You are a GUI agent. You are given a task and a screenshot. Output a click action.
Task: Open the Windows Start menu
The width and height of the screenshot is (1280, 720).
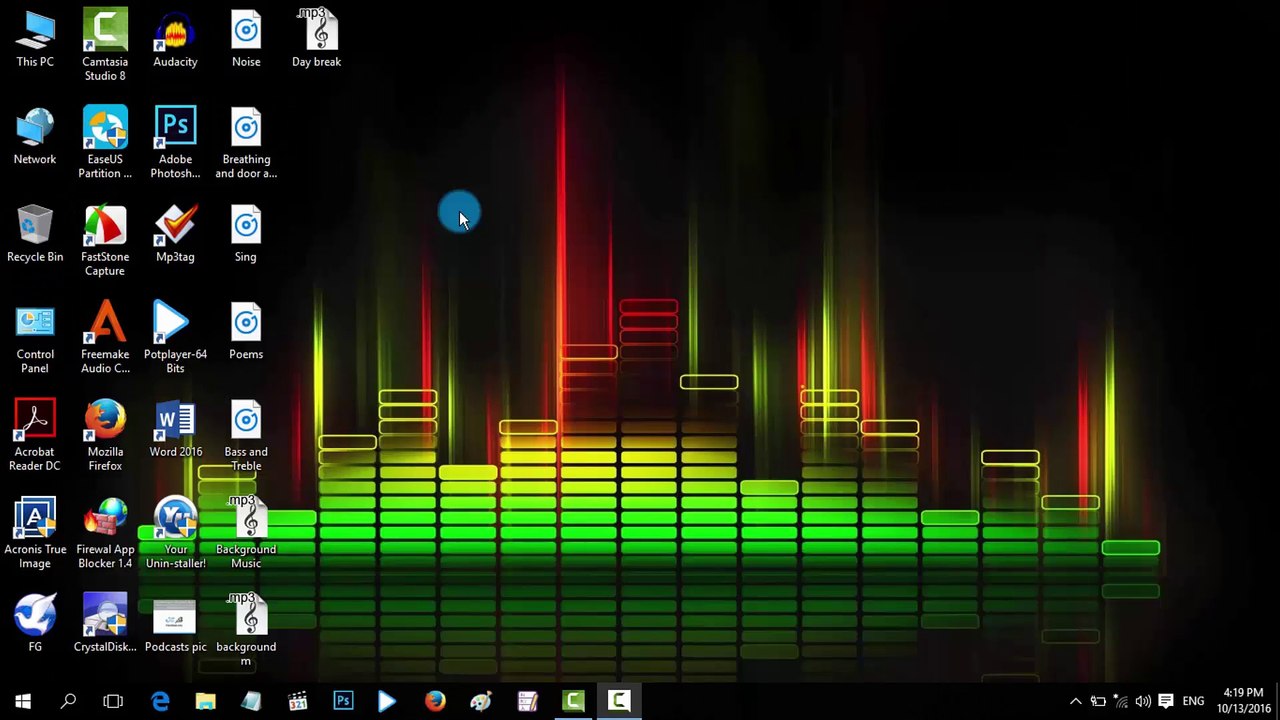click(x=23, y=701)
